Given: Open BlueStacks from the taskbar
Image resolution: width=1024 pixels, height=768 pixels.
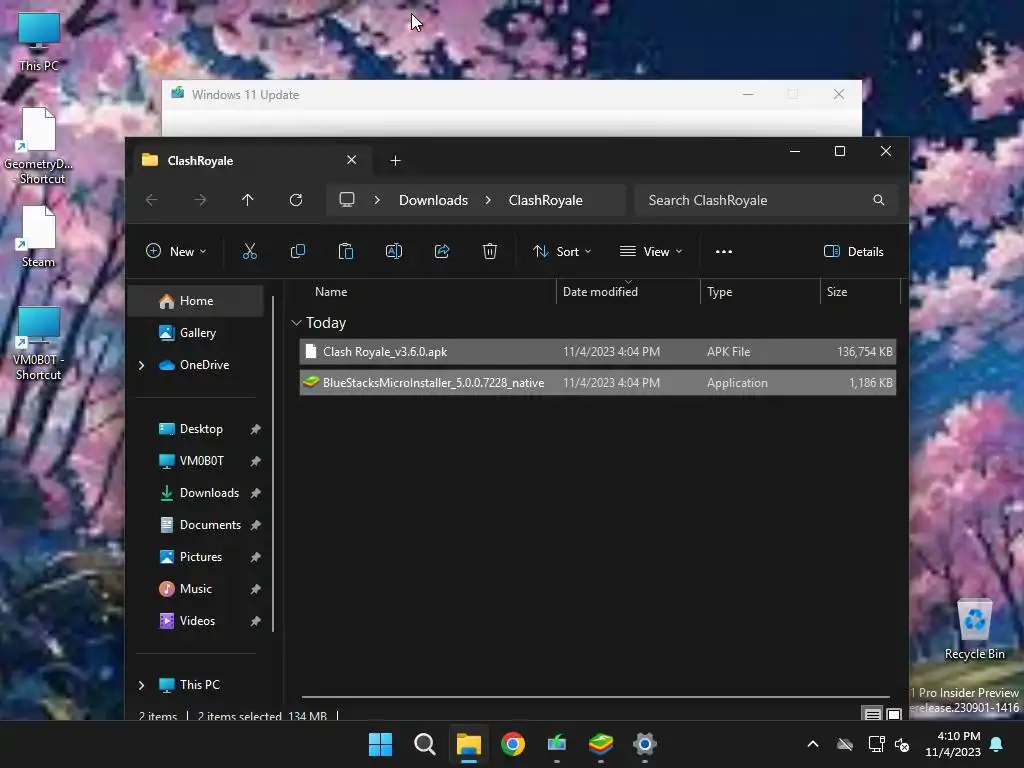Looking at the screenshot, I should pos(601,744).
